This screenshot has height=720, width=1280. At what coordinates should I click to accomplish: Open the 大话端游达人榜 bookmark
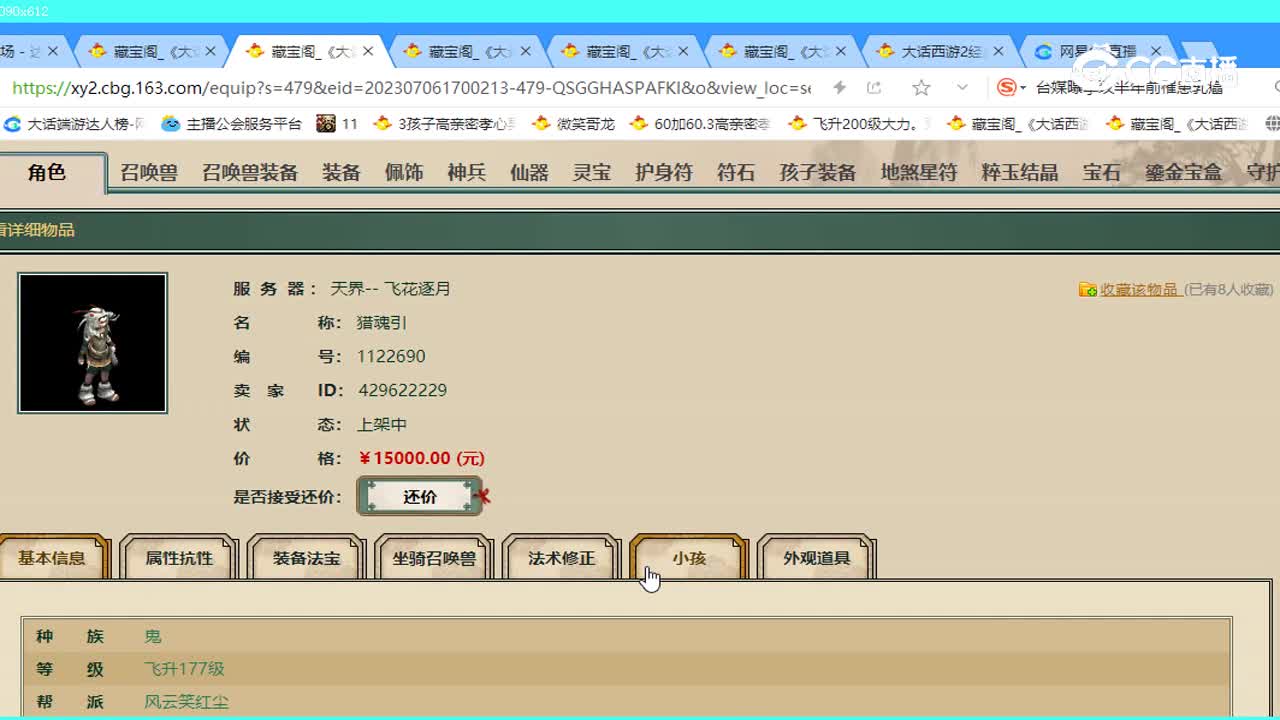pyautogui.click(x=75, y=124)
